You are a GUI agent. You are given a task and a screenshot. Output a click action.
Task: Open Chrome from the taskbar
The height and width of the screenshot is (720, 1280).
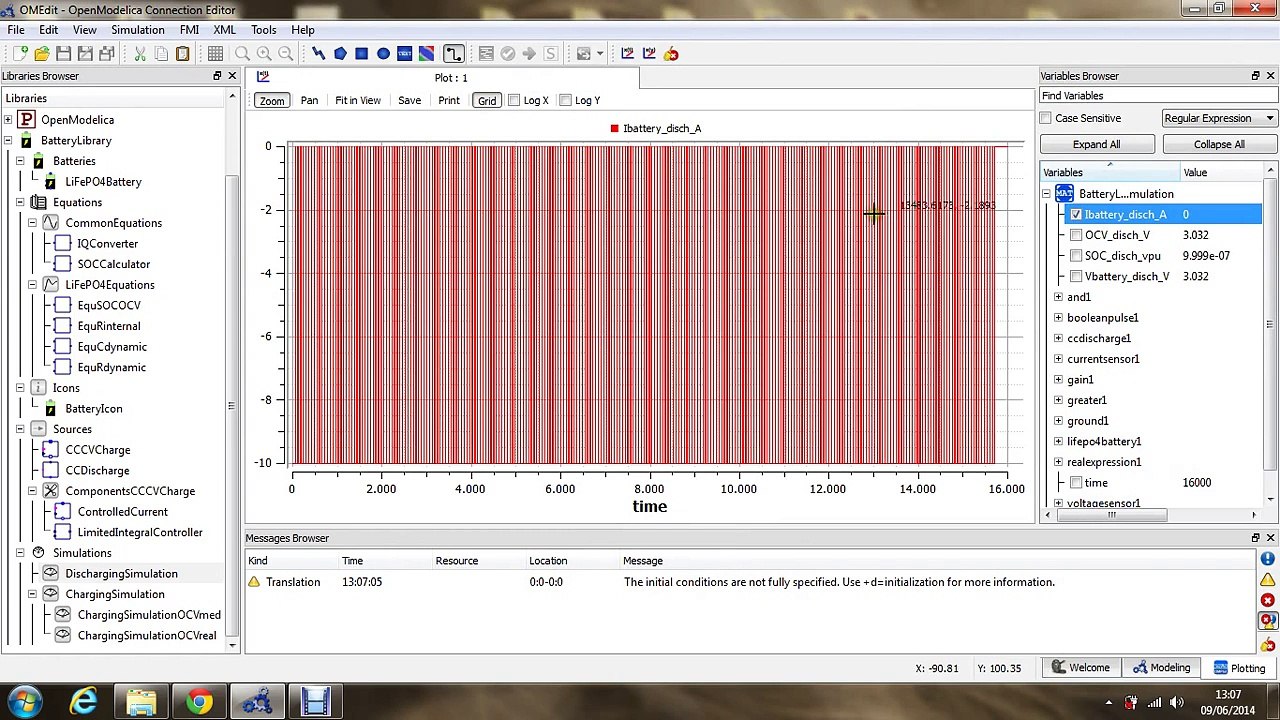200,703
